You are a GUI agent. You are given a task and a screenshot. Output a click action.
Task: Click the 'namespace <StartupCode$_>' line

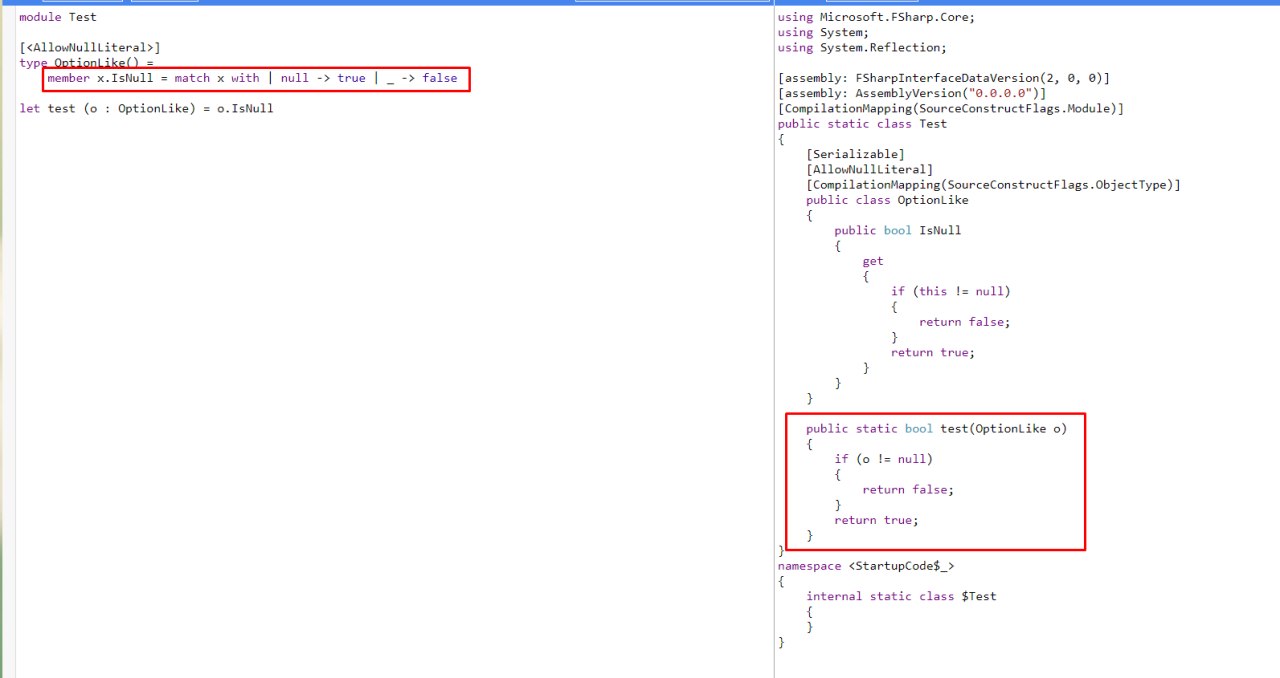pyautogui.click(x=866, y=566)
